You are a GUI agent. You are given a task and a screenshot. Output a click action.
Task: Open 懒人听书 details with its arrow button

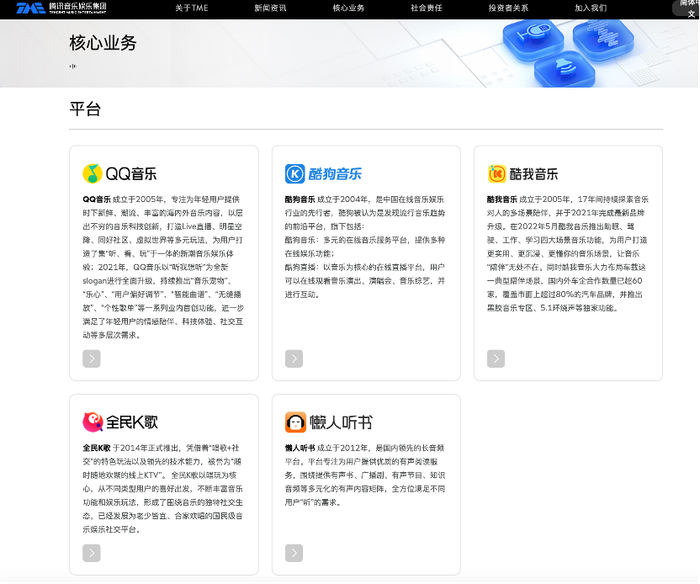(294, 553)
